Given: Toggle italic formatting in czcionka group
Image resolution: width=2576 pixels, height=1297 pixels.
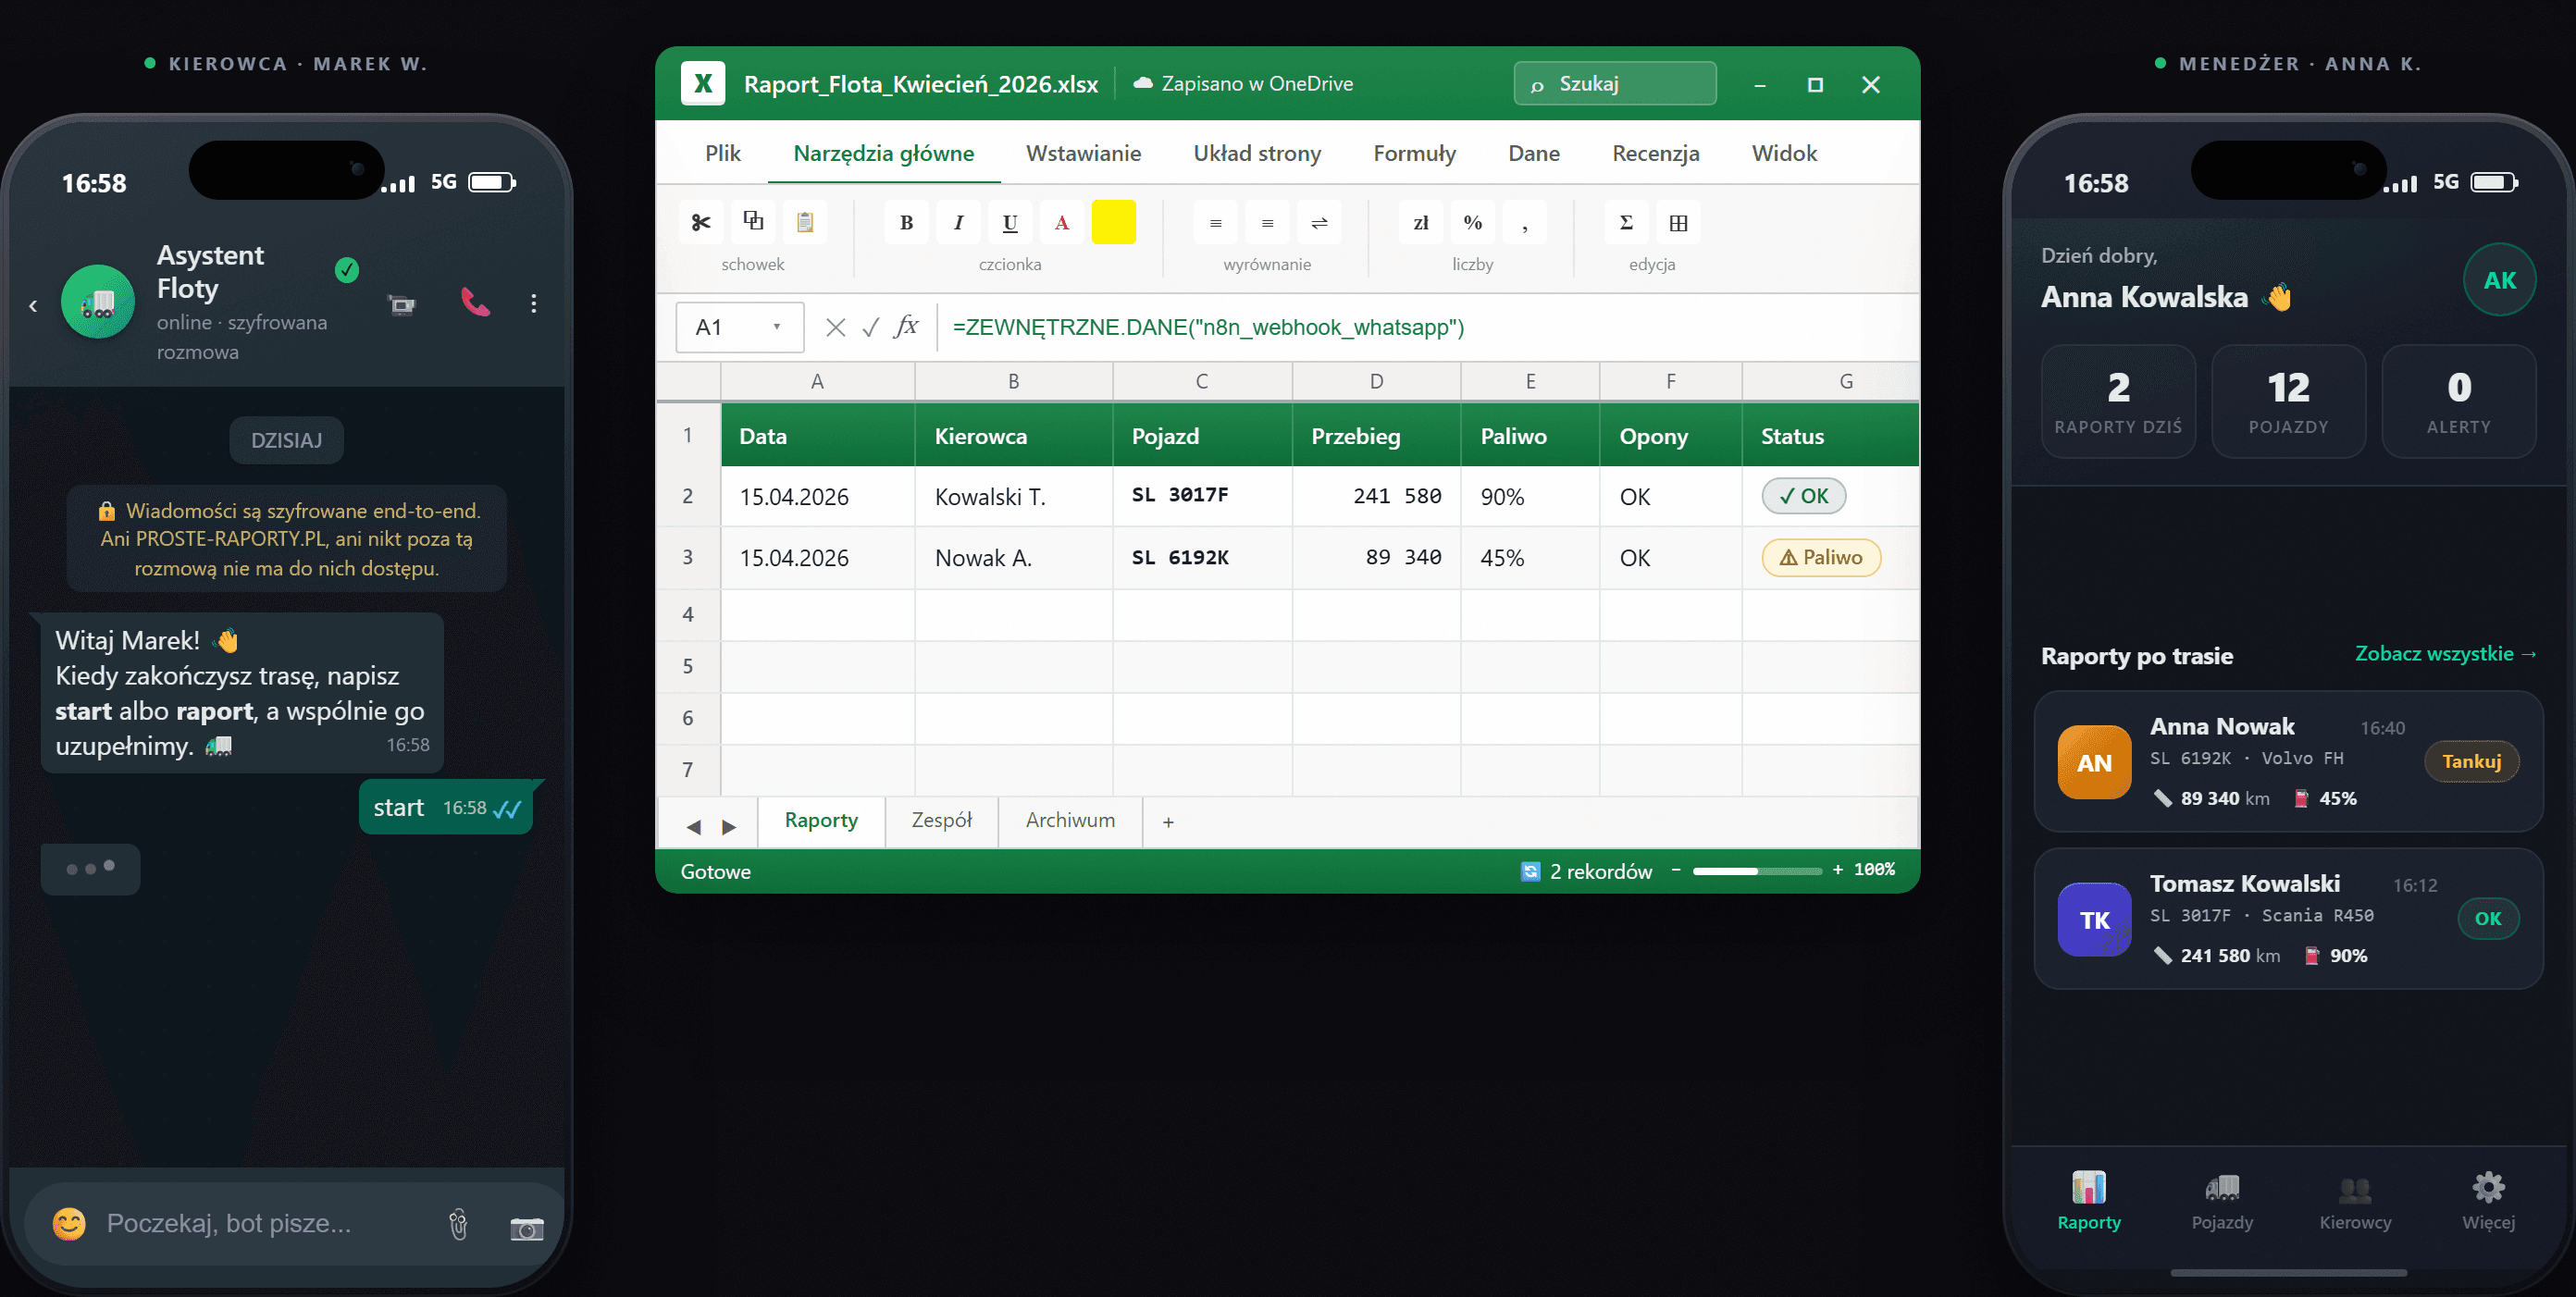Looking at the screenshot, I should (958, 222).
